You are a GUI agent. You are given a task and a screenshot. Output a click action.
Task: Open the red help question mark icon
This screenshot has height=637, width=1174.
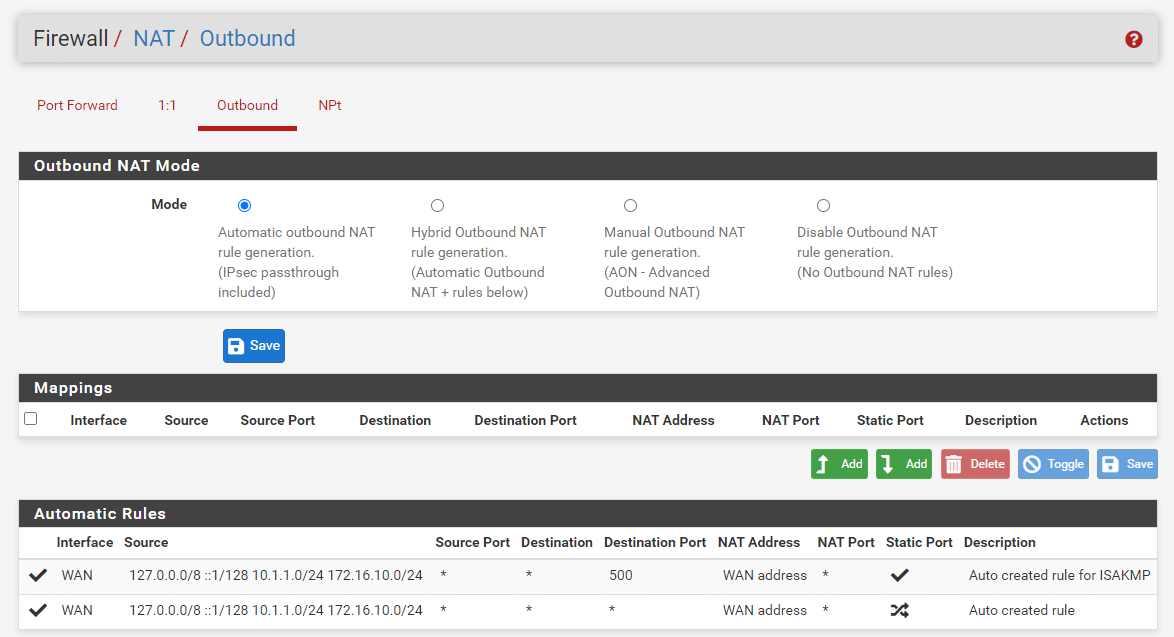1134,39
